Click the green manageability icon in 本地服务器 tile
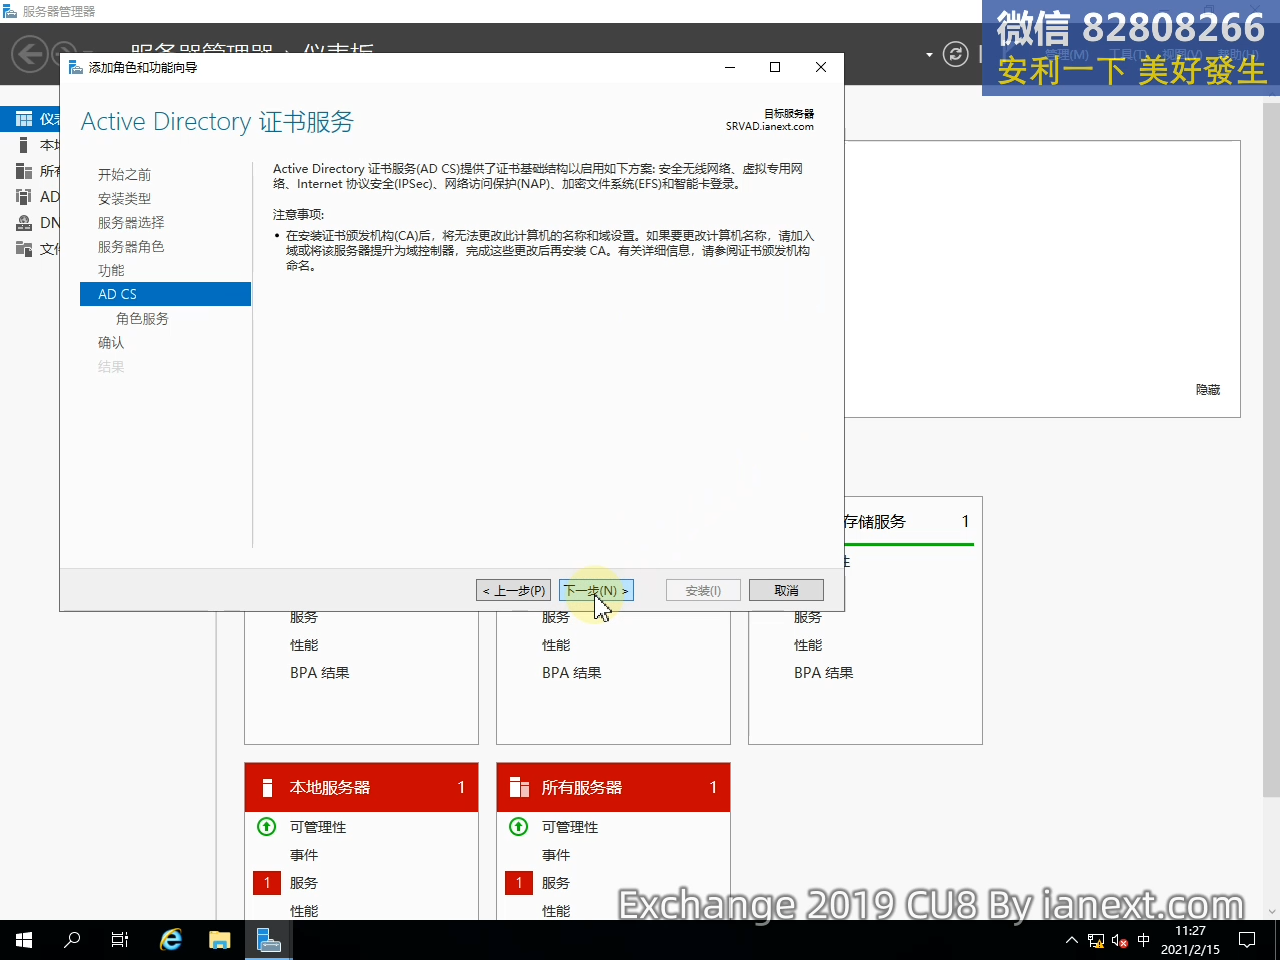 click(x=266, y=827)
